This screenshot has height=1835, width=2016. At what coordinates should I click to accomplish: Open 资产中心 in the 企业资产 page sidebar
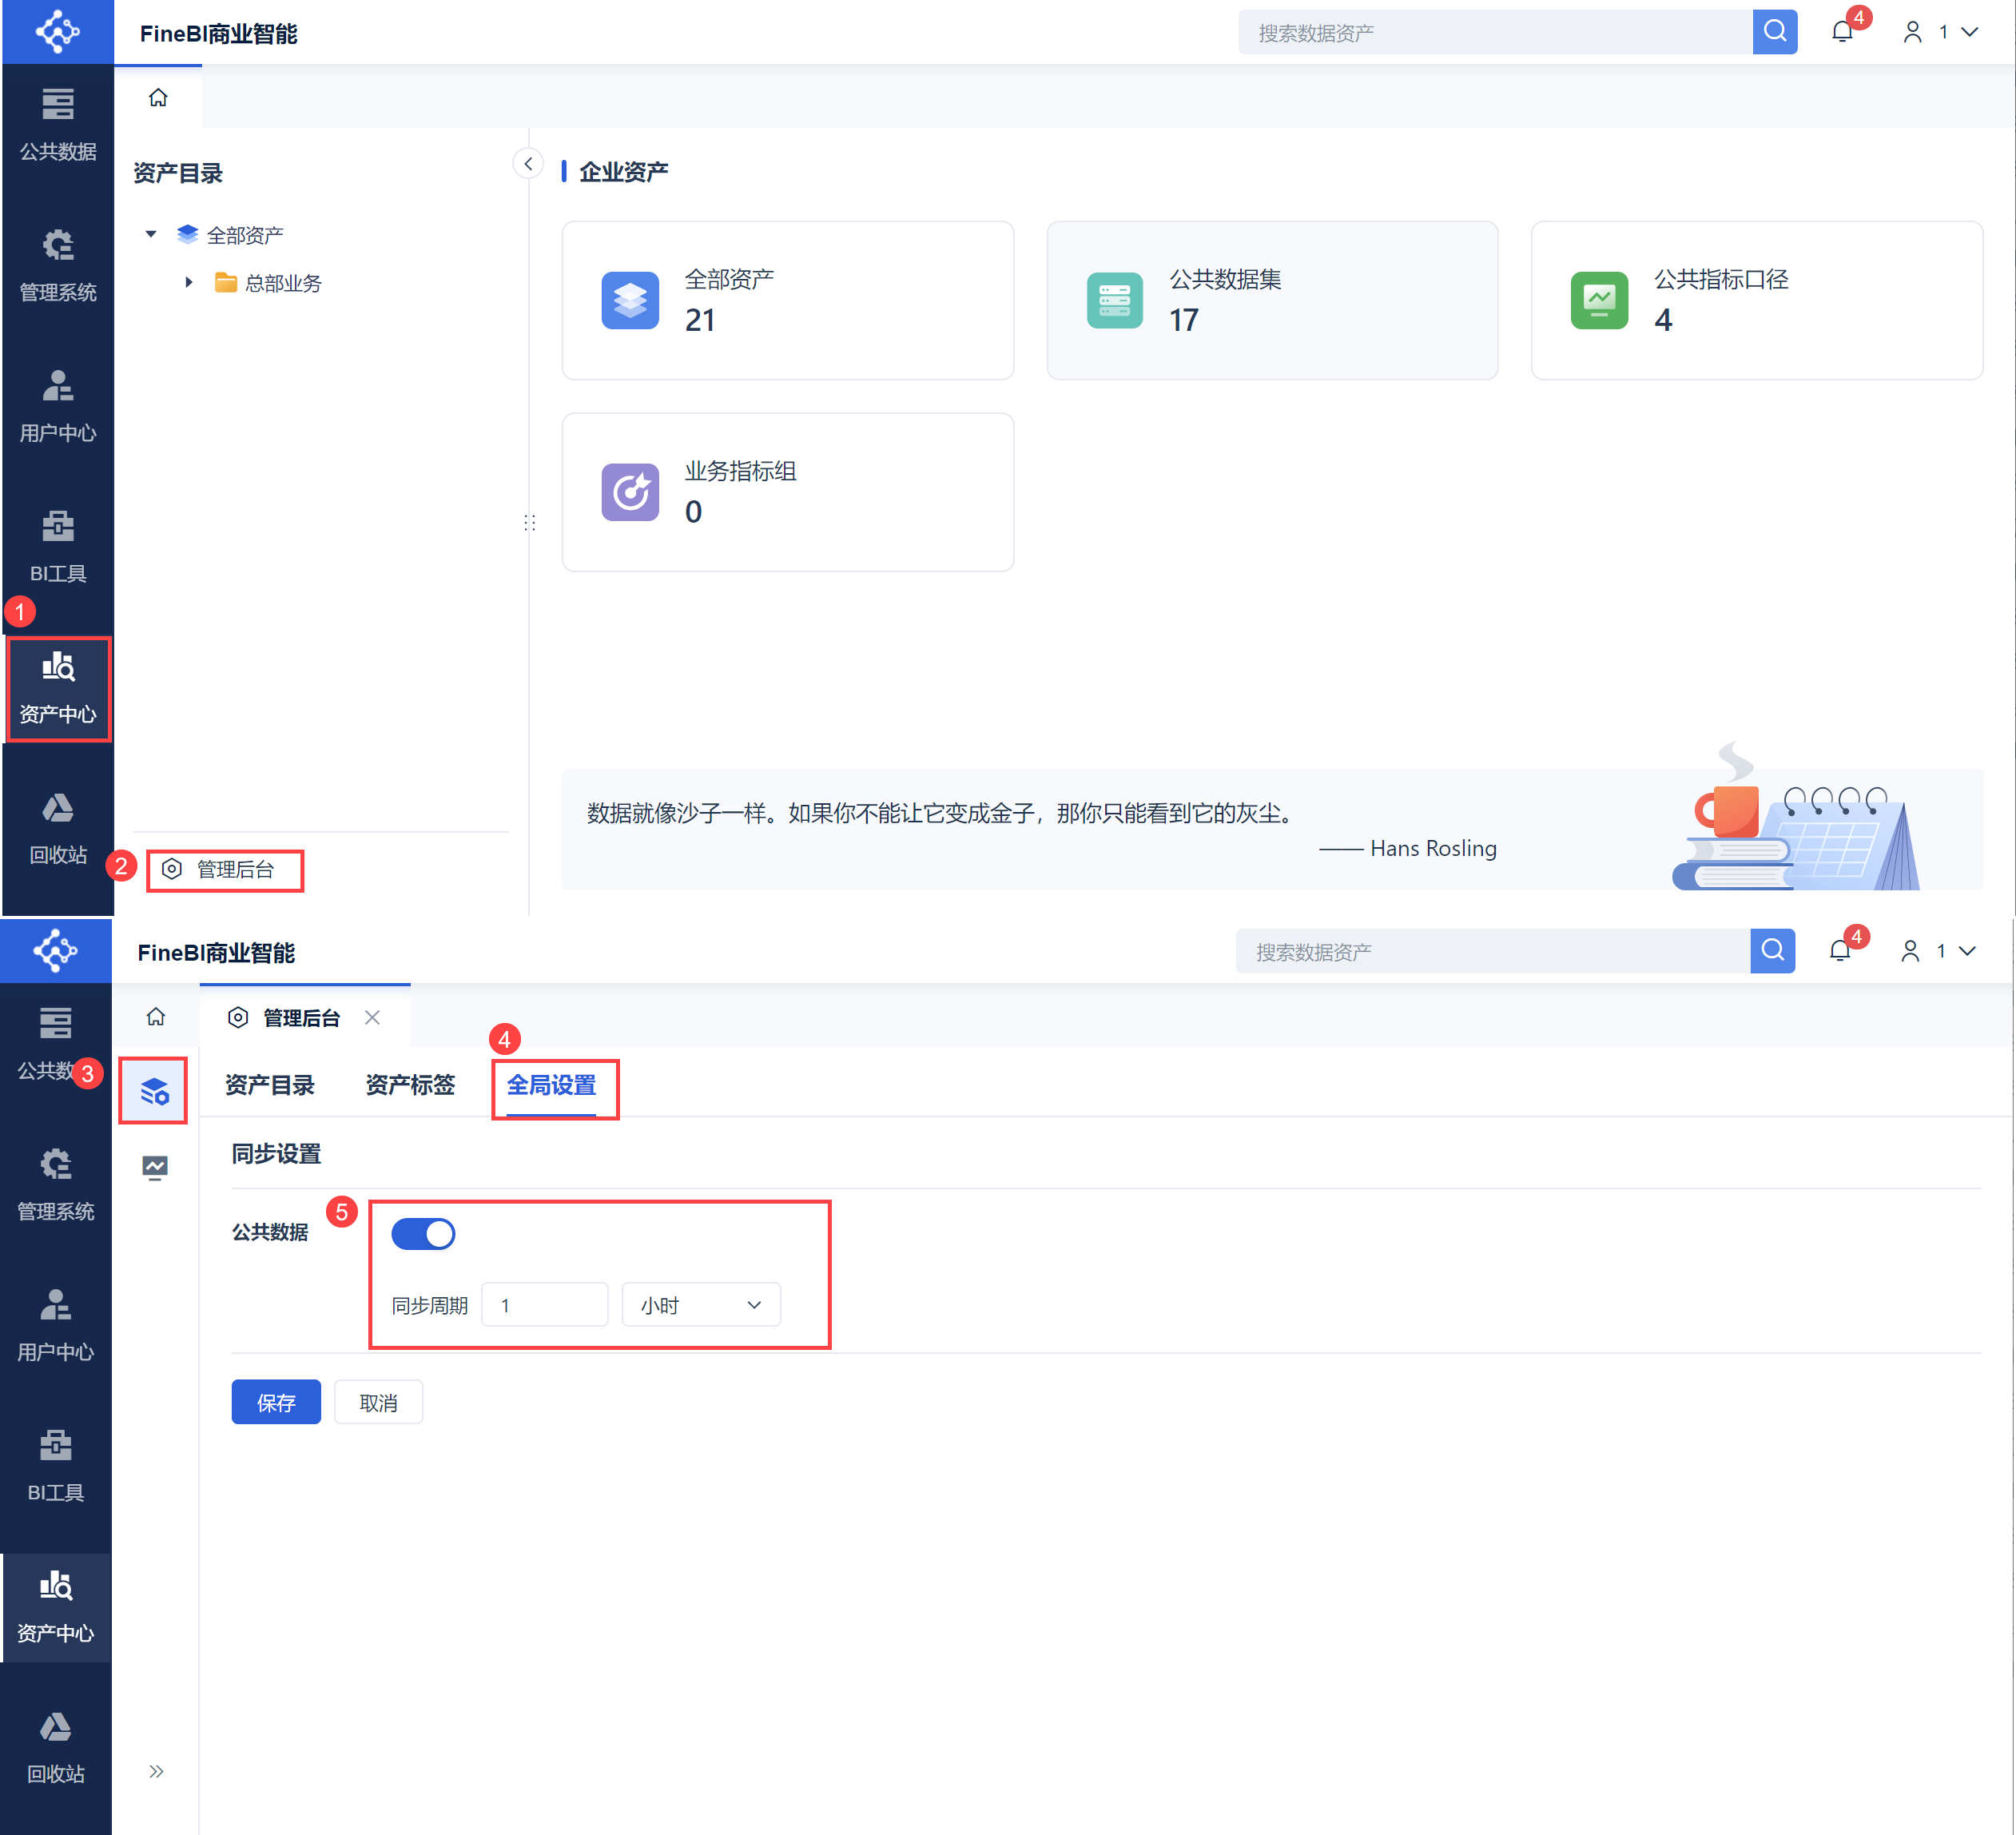point(58,688)
